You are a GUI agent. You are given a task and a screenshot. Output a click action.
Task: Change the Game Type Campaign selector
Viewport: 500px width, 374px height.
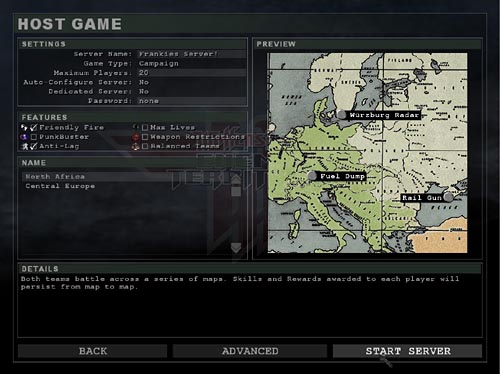(x=192, y=63)
